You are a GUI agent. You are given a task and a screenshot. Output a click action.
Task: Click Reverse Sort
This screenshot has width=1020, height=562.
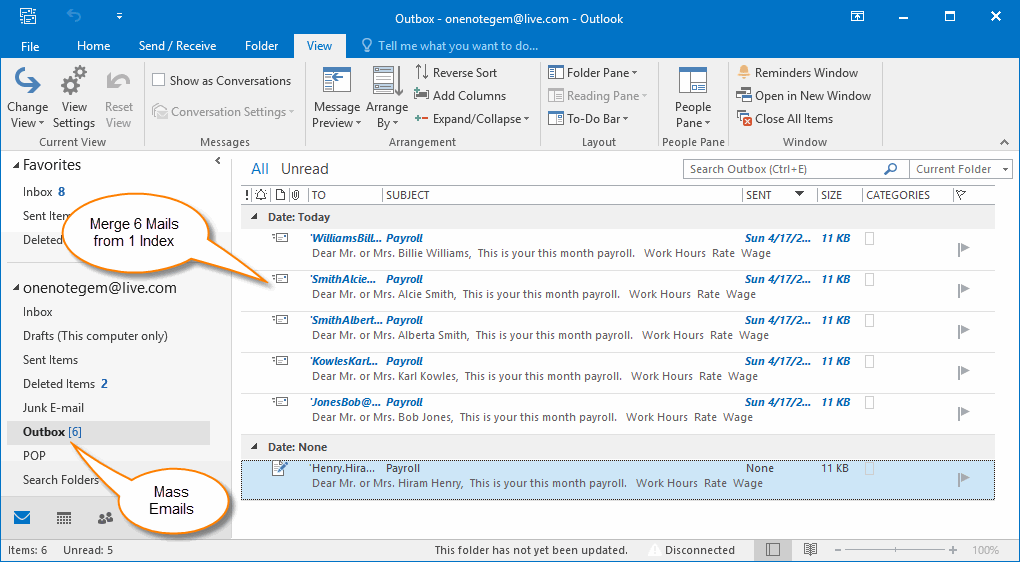[456, 72]
